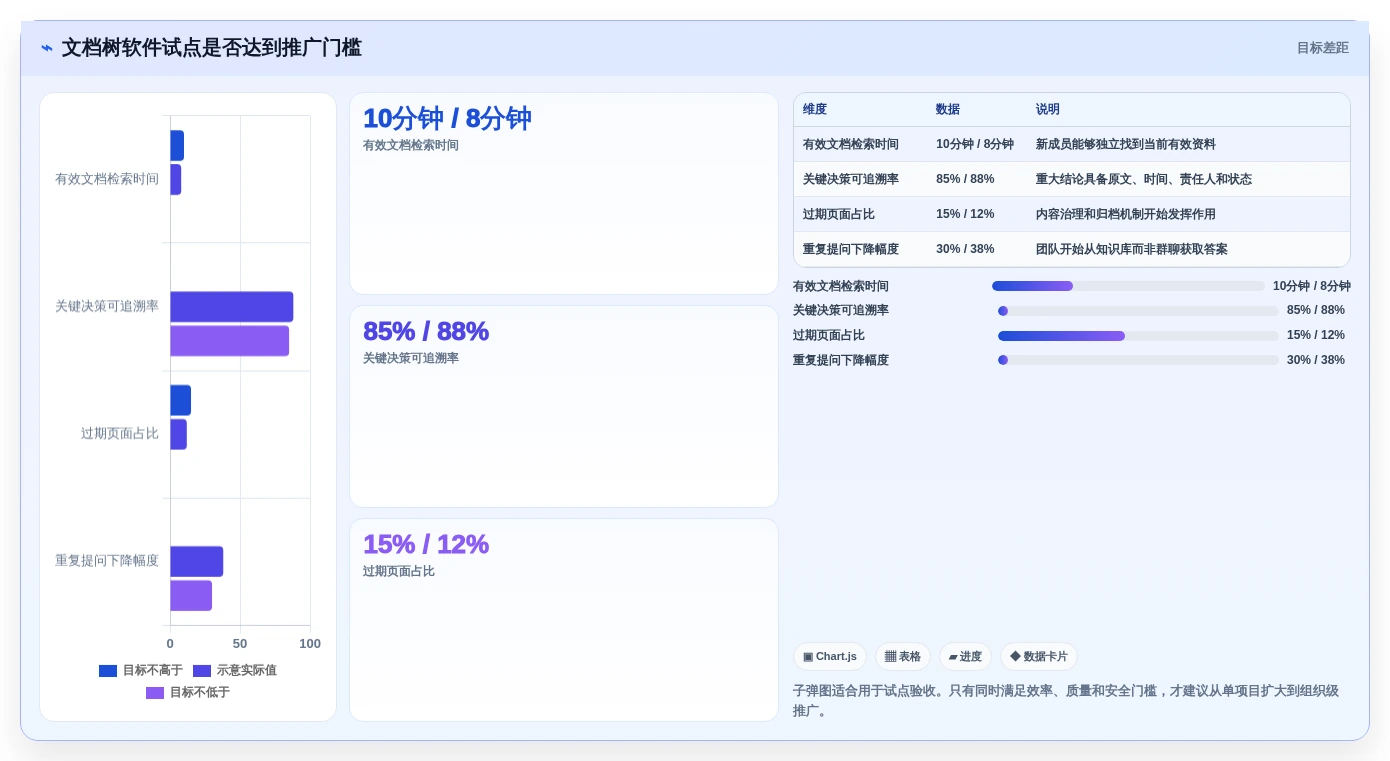Click the 关键决策可追溯率 progress bar
The image size is (1390, 761).
[x=1138, y=311]
